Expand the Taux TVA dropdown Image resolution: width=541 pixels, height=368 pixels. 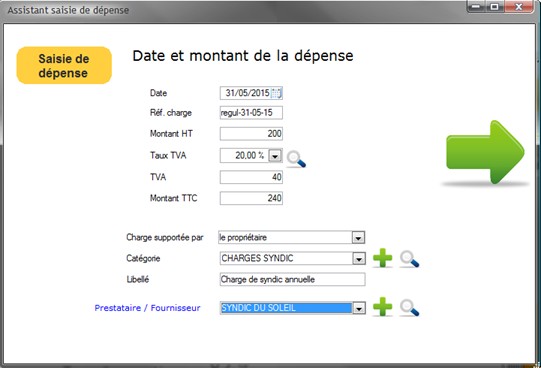[x=275, y=156]
